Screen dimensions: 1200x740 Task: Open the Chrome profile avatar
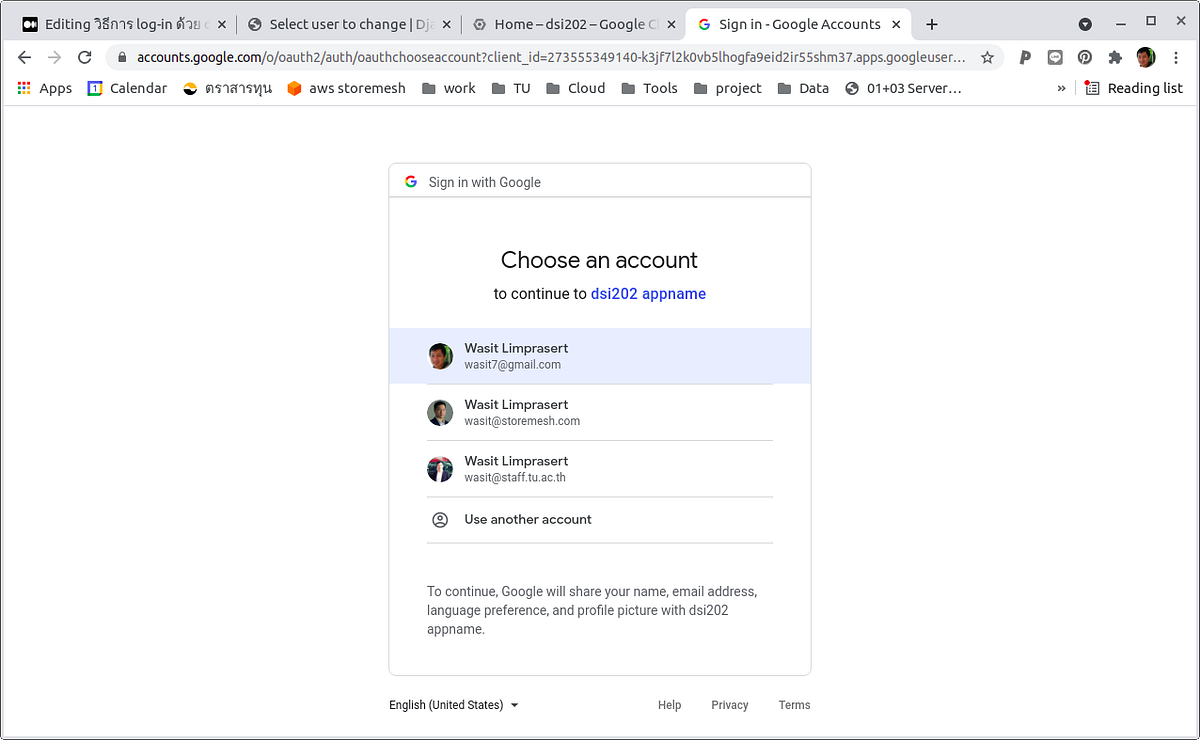click(x=1145, y=58)
